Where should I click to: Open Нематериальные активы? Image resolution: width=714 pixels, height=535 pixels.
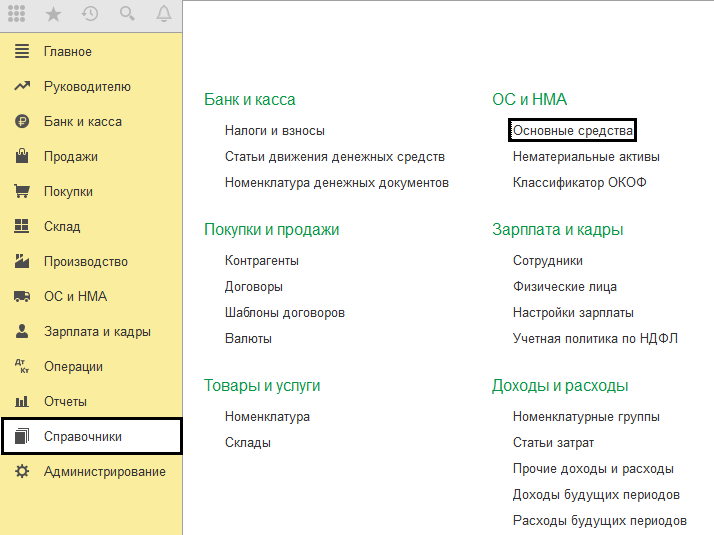click(x=586, y=157)
